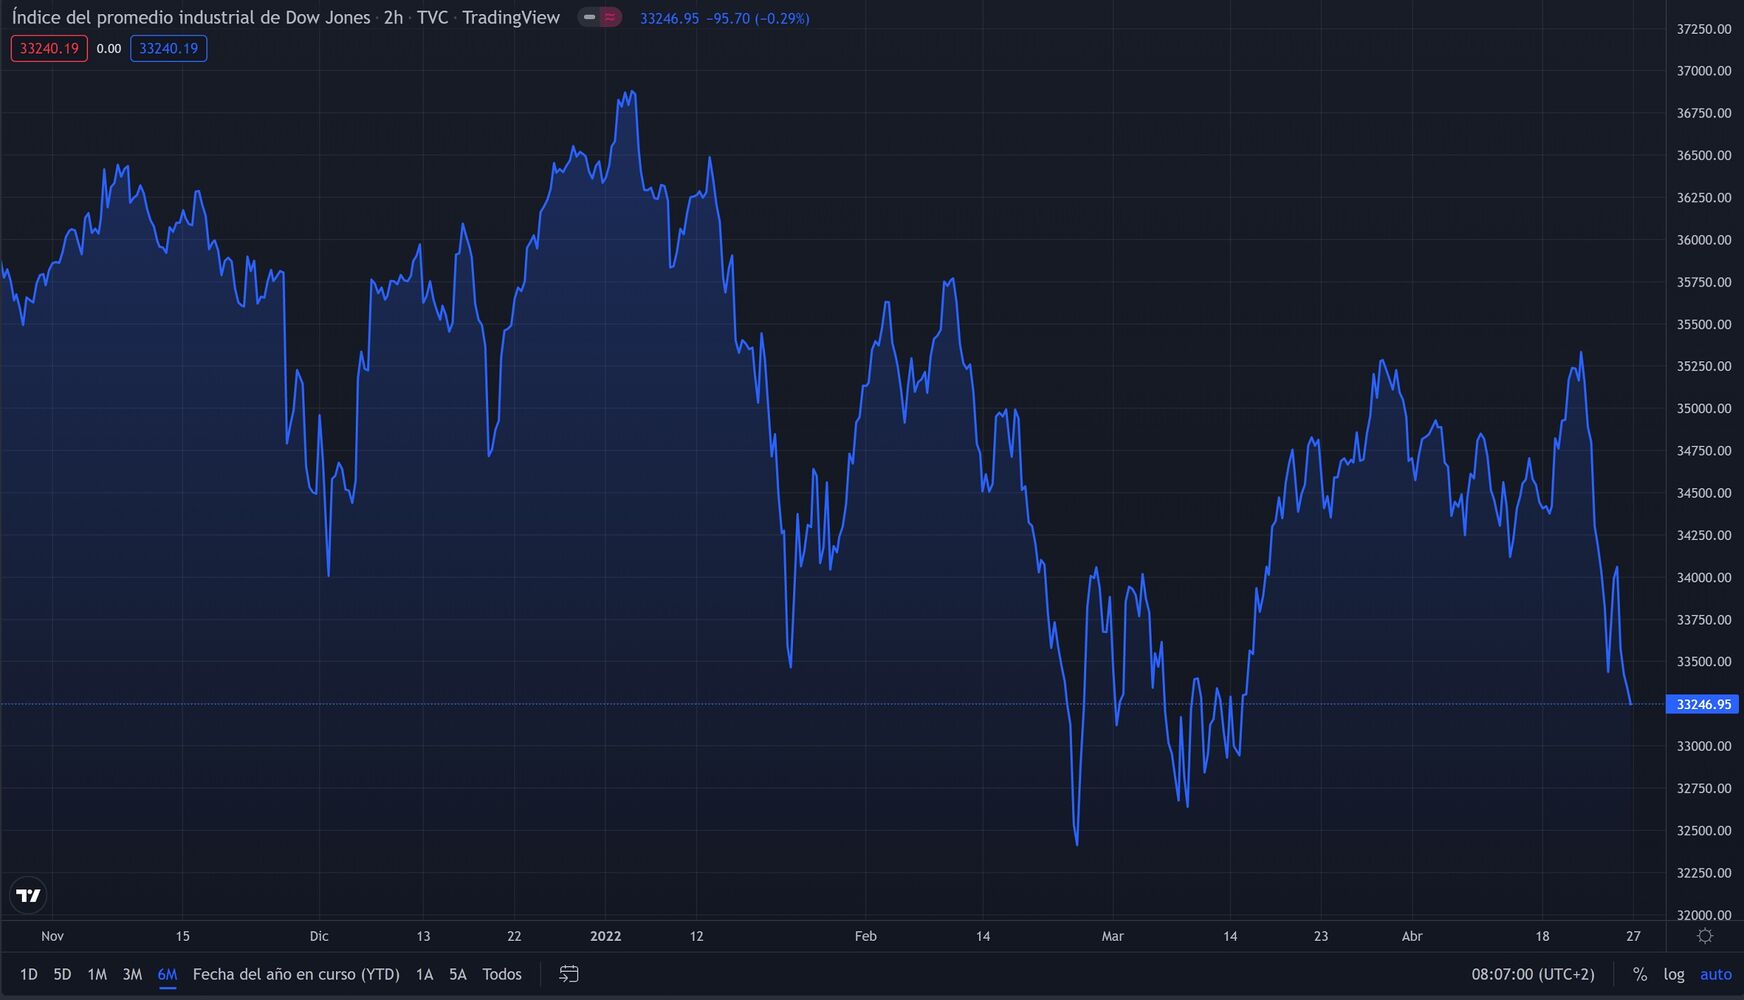This screenshot has height=1000, width=1744.
Task: Select the 5D time range
Action: 62,974
